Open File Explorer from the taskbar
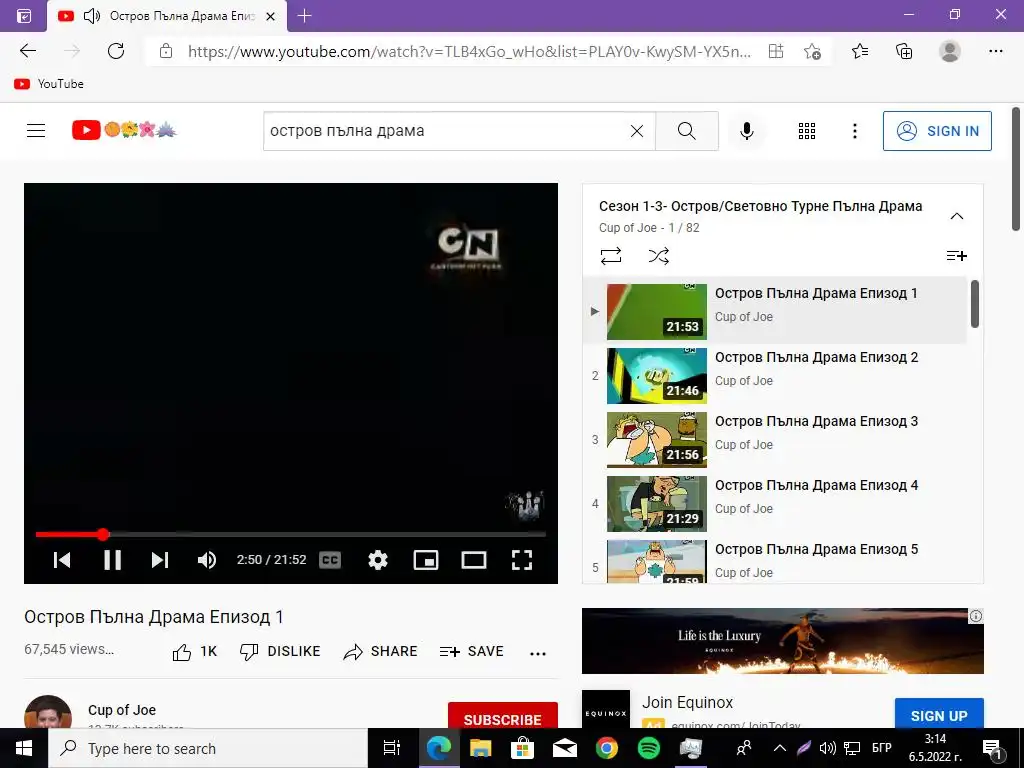 pyautogui.click(x=481, y=748)
